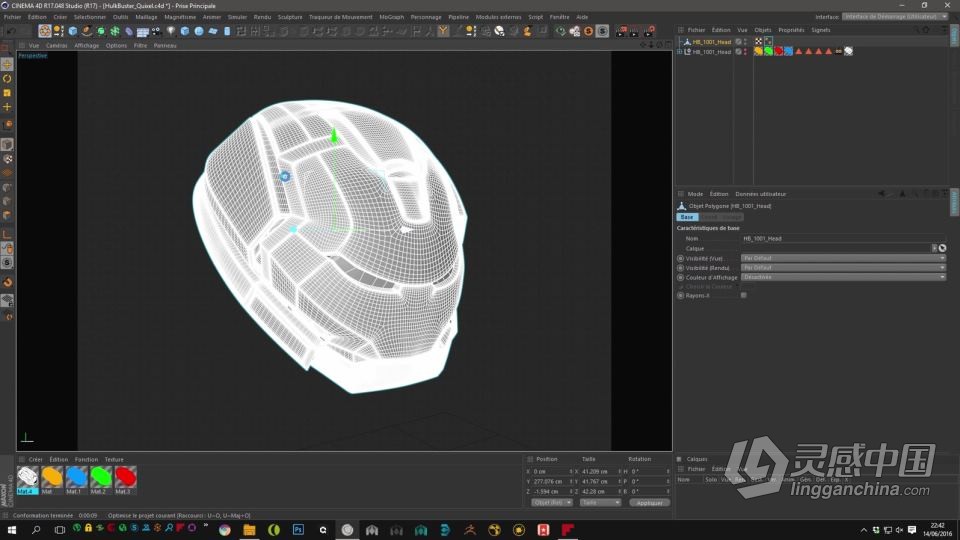Select the Mat.4 white material swatch
This screenshot has height=540, width=960.
28,480
